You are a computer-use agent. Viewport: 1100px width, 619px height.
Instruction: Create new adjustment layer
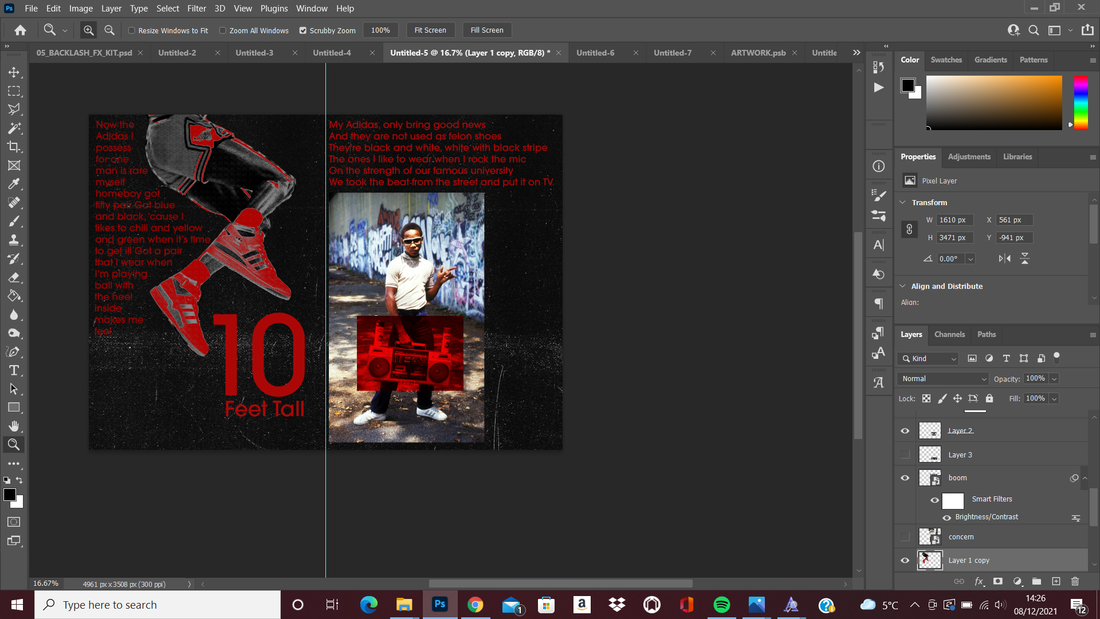tap(1017, 581)
